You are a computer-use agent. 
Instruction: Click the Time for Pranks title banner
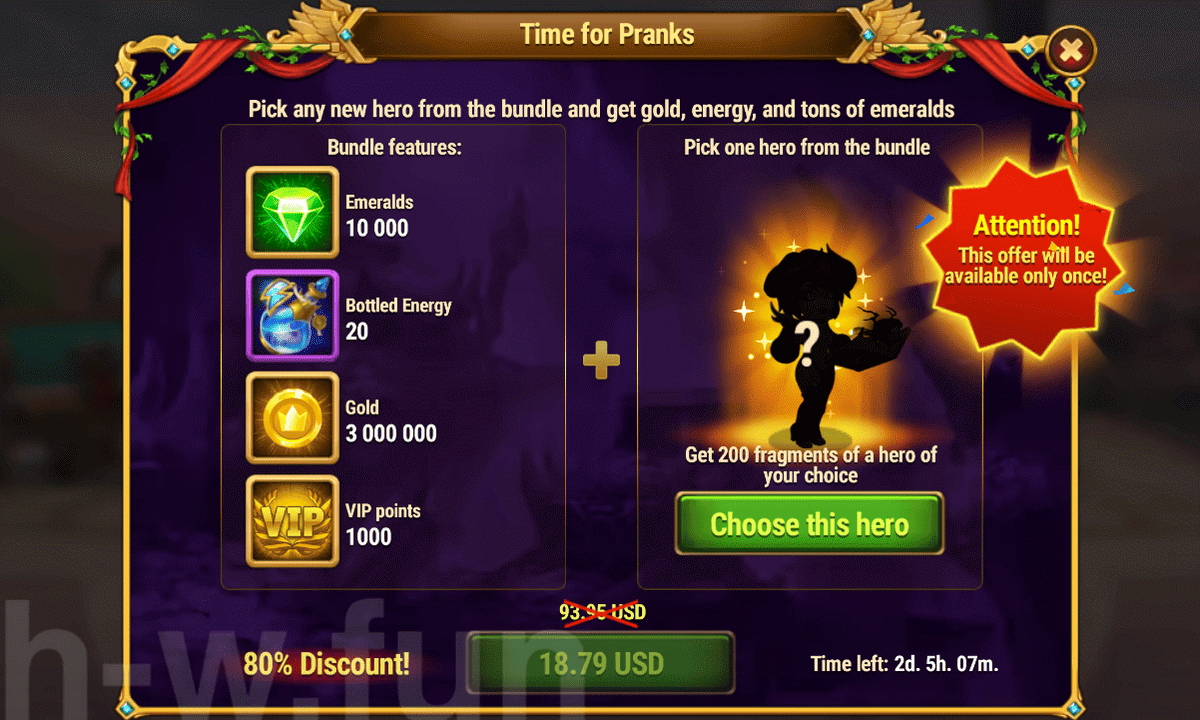607,35
